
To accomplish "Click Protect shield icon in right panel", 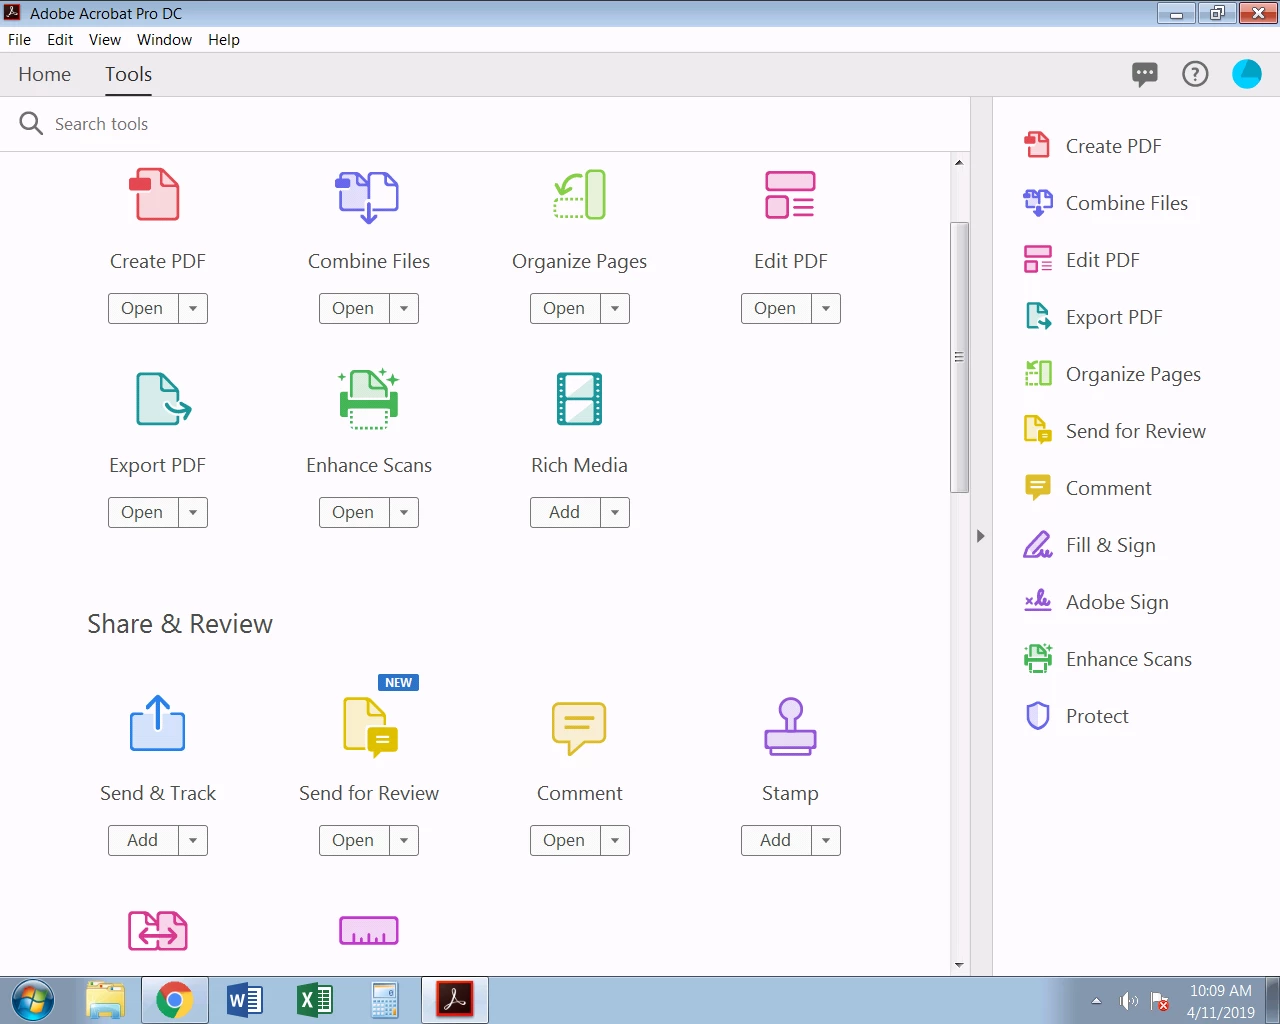I will (x=1038, y=716).
